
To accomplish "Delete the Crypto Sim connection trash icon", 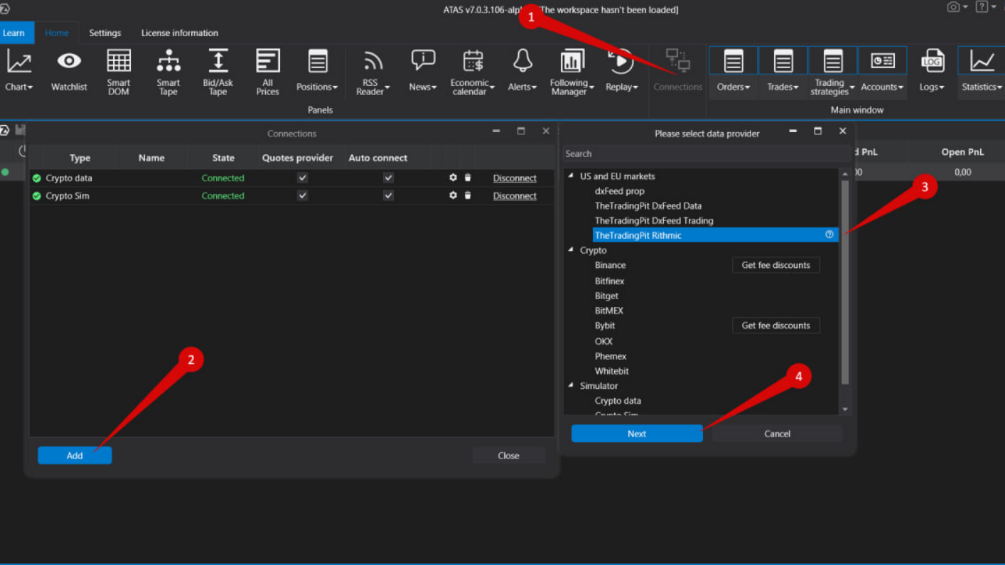I will click(467, 195).
